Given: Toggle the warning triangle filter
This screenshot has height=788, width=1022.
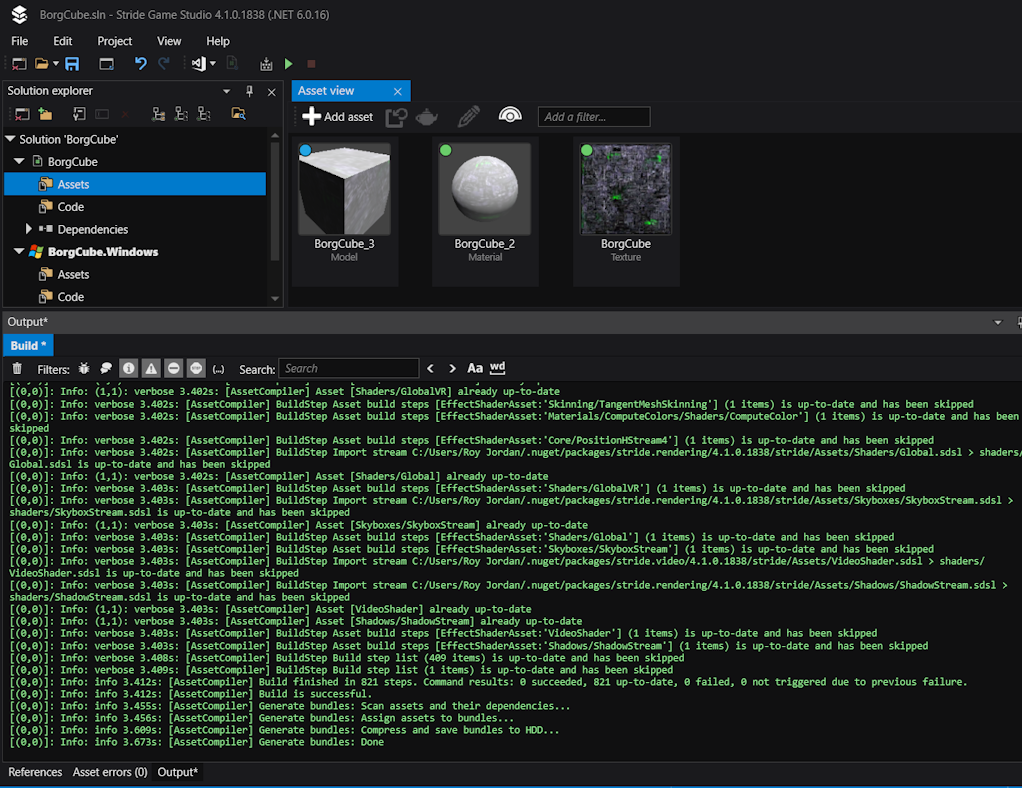Looking at the screenshot, I should tap(150, 369).
